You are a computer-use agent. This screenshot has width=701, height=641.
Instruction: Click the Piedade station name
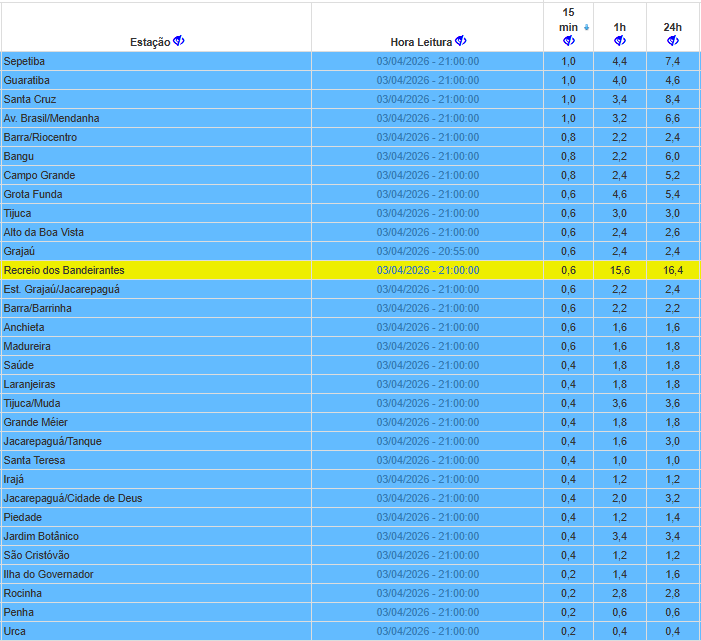[x=23, y=517]
